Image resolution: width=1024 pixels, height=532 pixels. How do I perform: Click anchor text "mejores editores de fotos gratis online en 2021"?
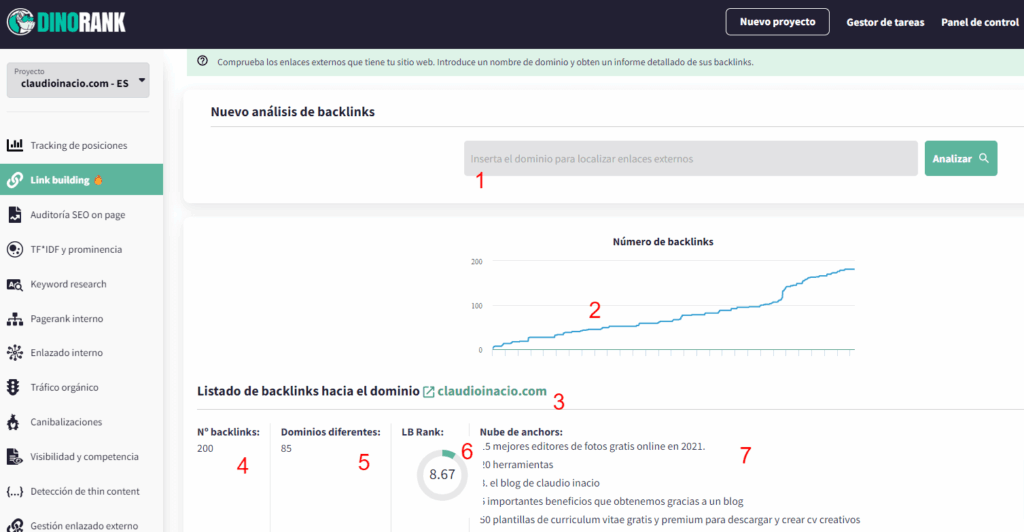(598, 446)
